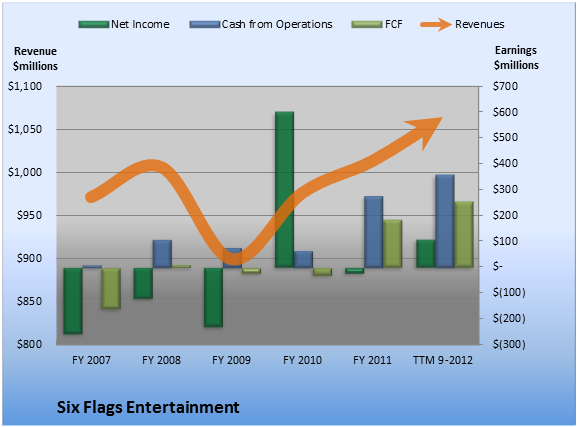Click the $850 revenue axis value
Viewport: 577px width, 427px height.
pyautogui.click(x=29, y=301)
